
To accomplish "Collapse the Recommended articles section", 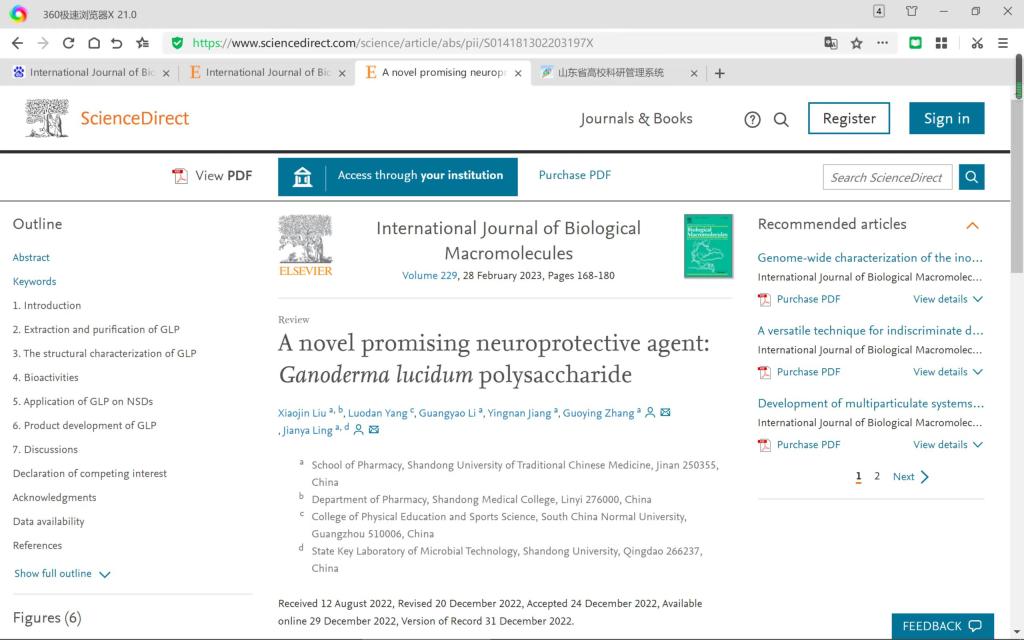I will [972, 225].
